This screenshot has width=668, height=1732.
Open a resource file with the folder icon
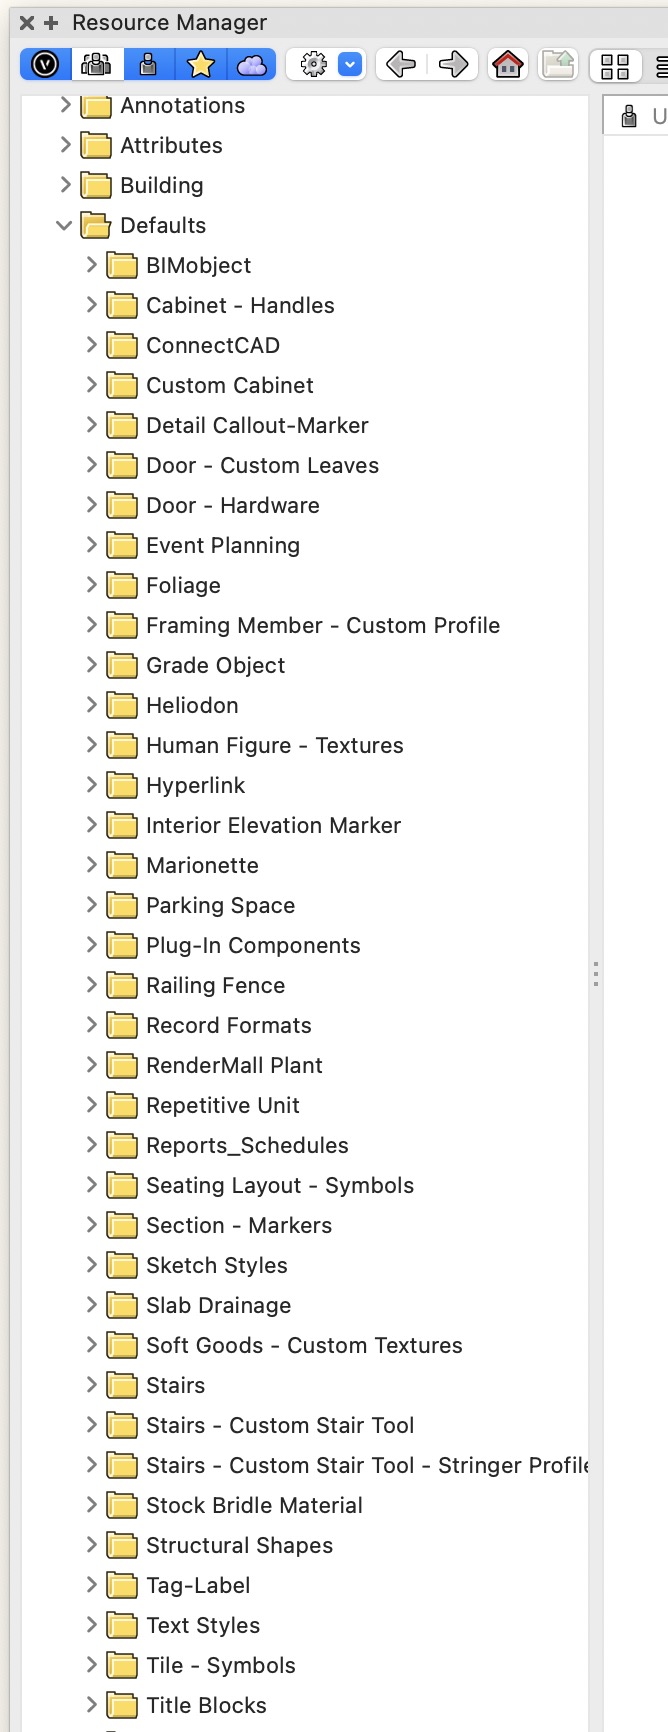coord(557,64)
